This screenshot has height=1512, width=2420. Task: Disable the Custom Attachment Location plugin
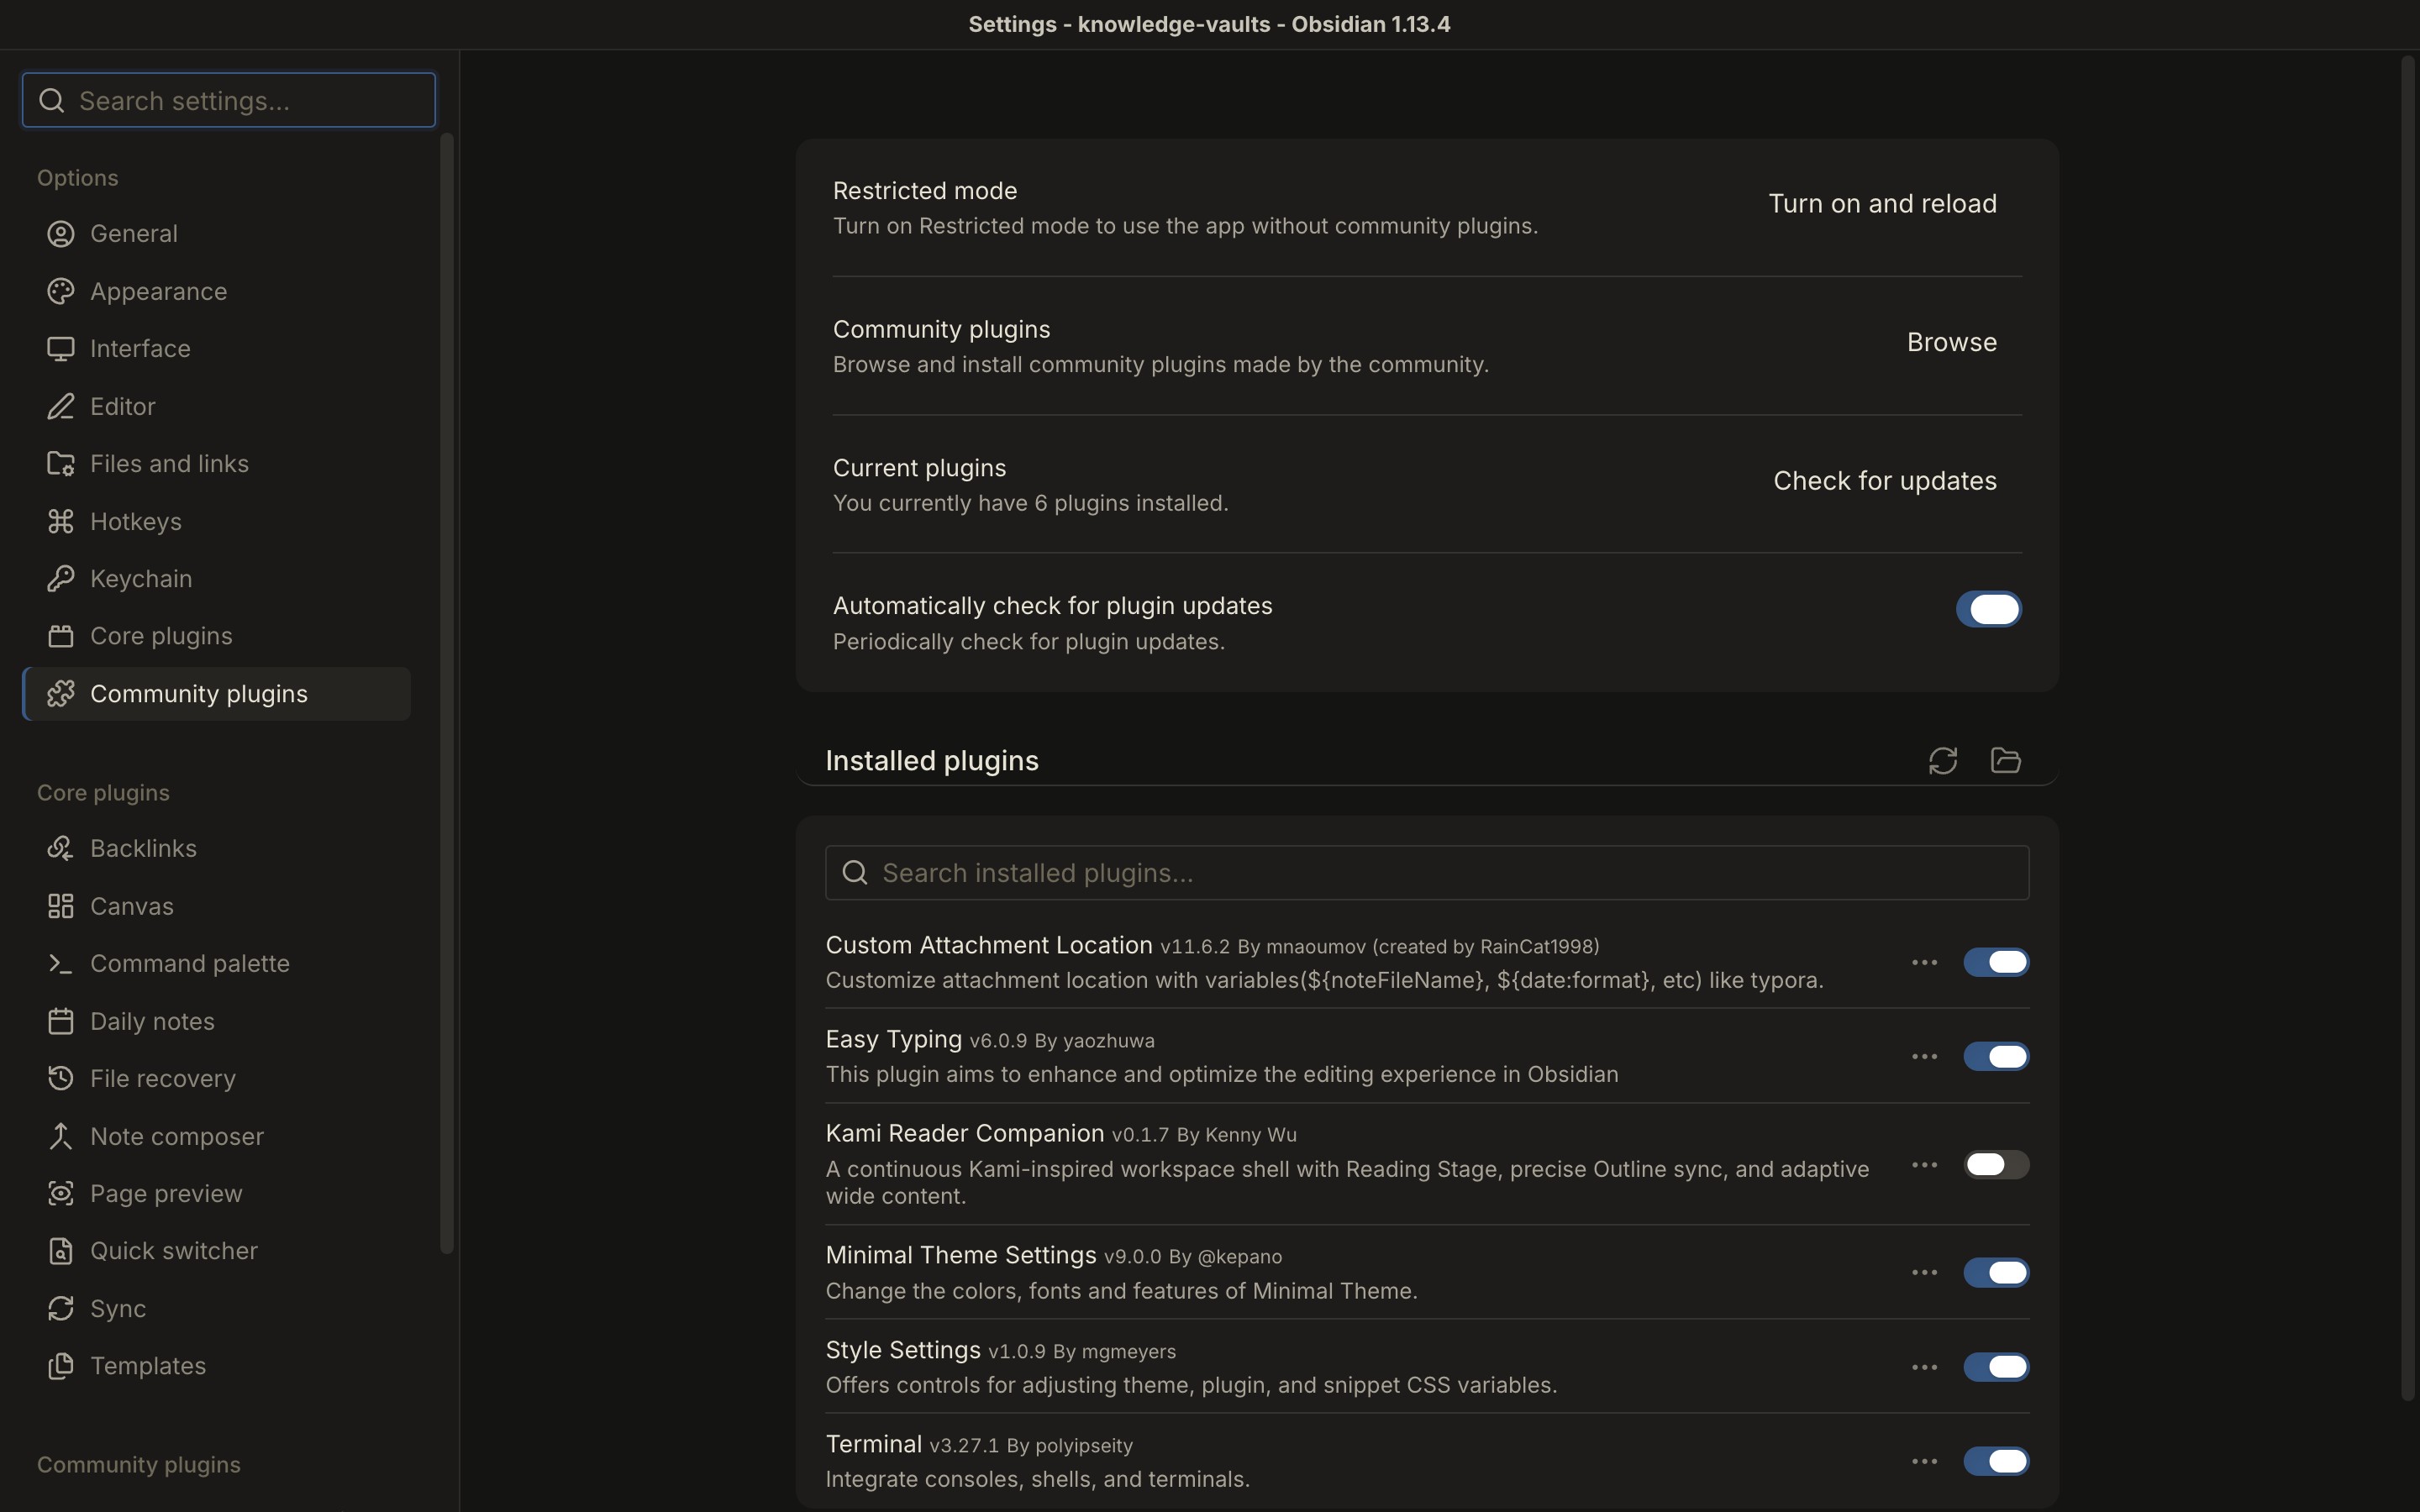pos(1996,963)
